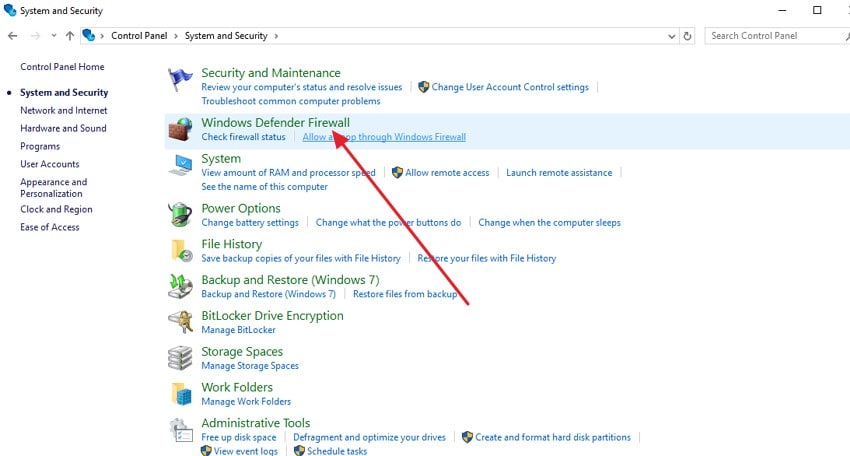
Task: Click the Backup and Restore drive icon
Action: click(180, 286)
